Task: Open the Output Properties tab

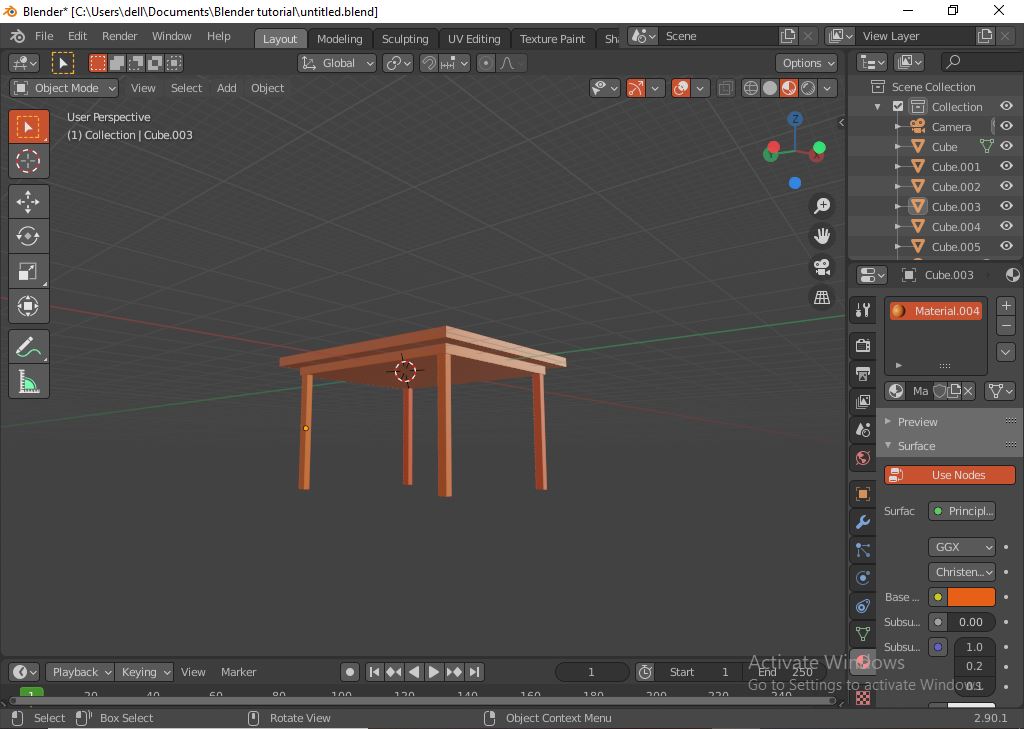Action: (862, 374)
